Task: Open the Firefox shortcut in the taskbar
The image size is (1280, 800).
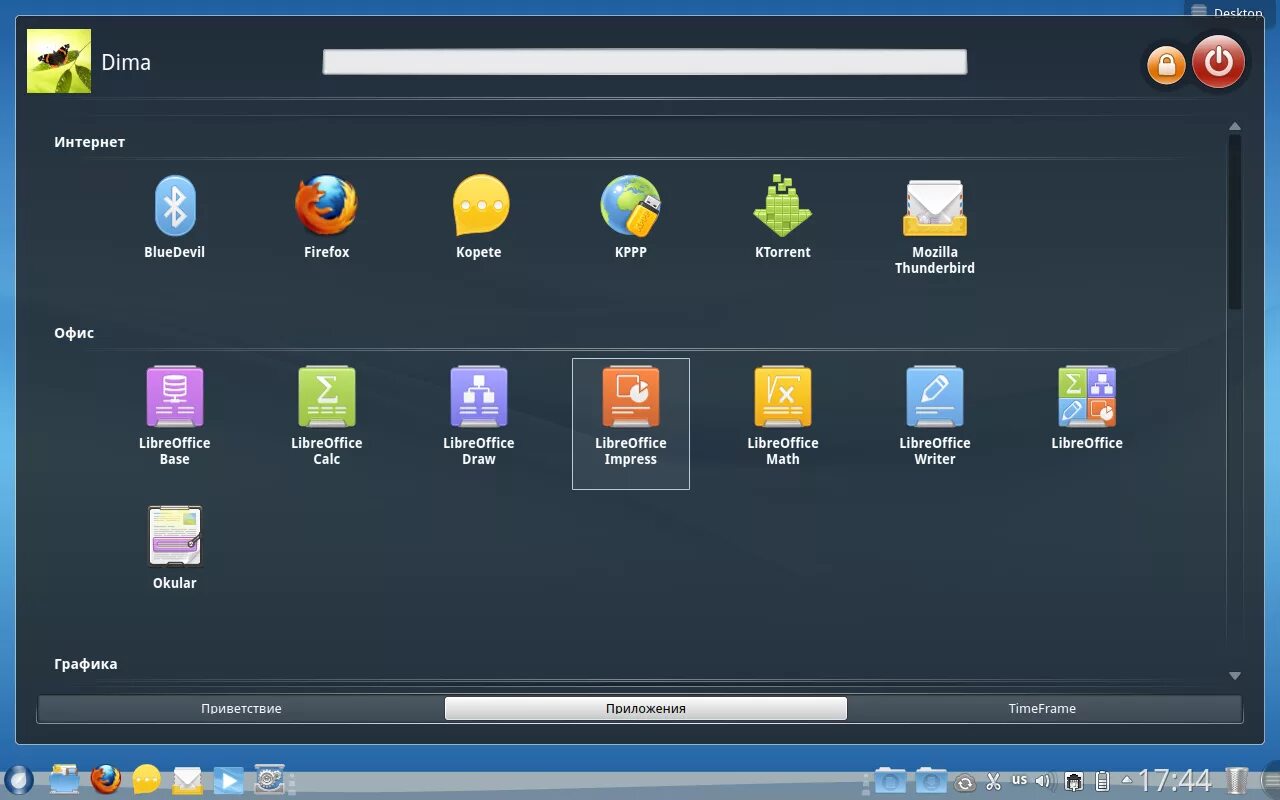Action: [106, 779]
